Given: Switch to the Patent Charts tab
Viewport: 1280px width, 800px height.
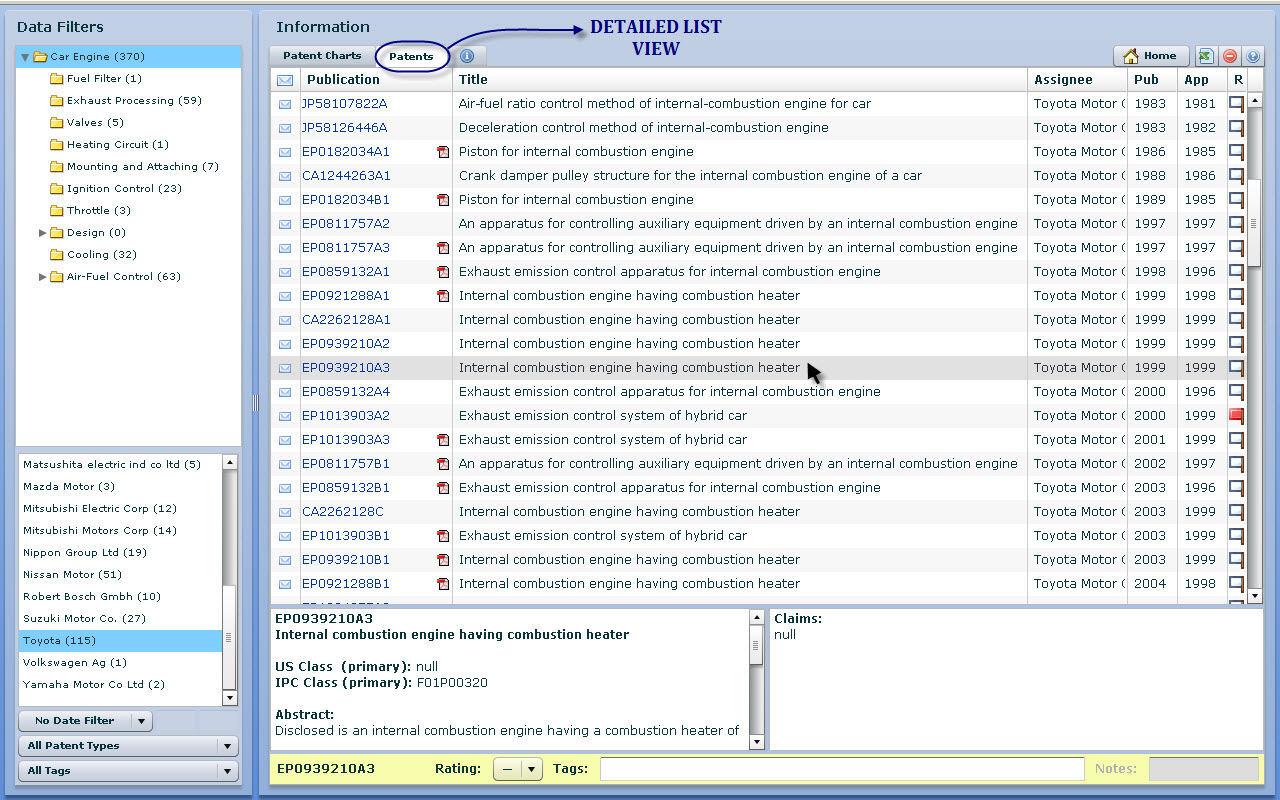Looking at the screenshot, I should pos(322,56).
